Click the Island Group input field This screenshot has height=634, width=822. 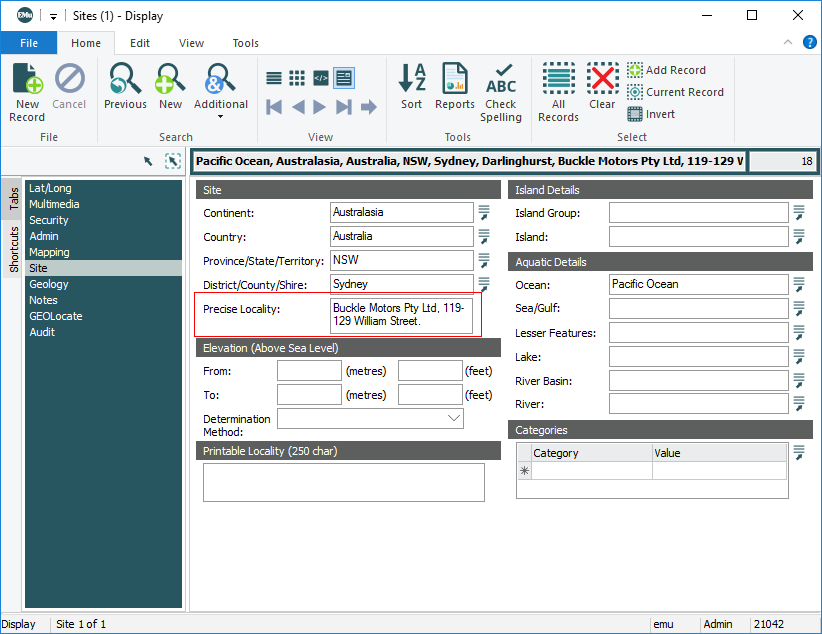click(x=697, y=213)
